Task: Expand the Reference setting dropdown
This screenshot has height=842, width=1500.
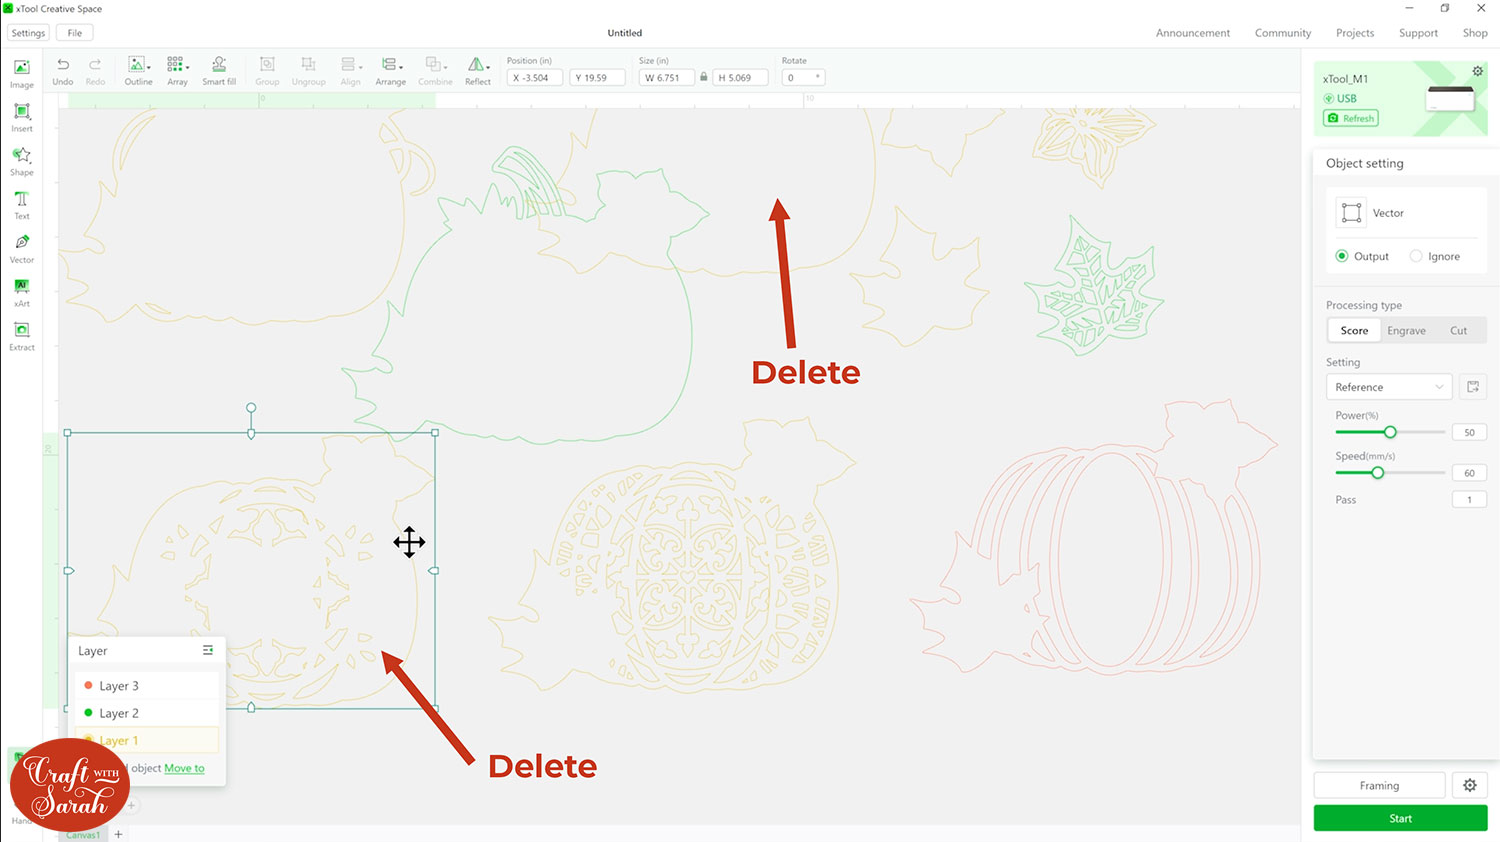Action: 1389,387
